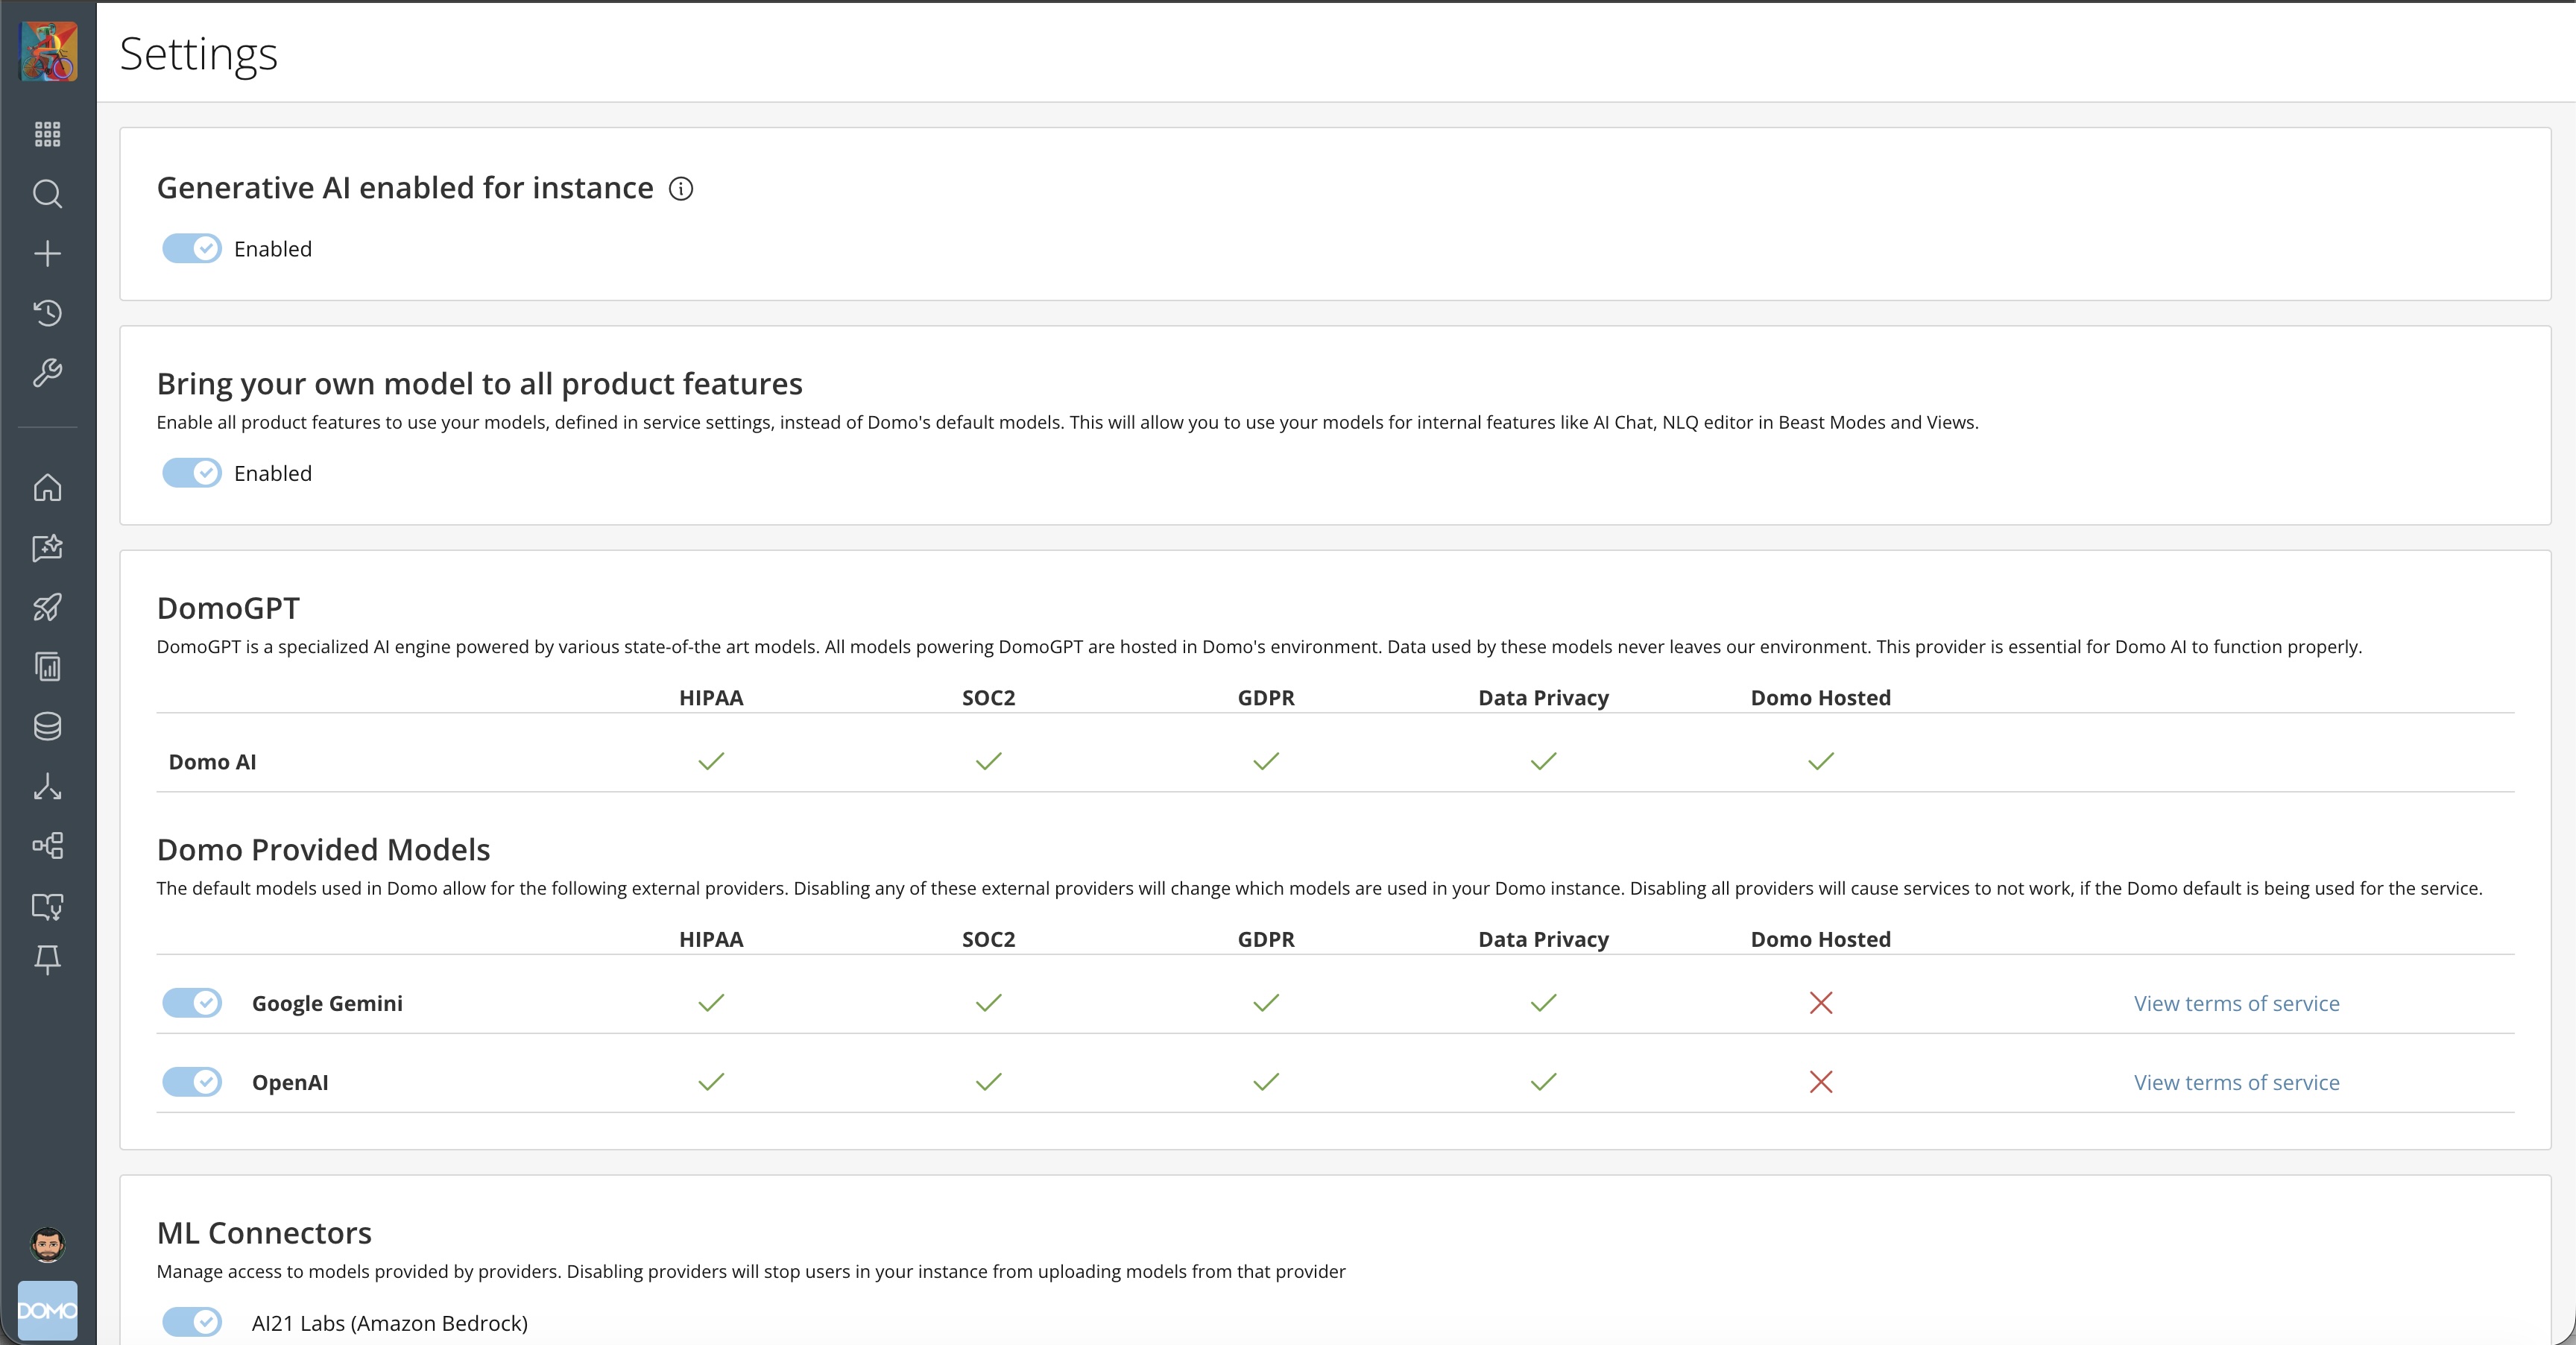Image resolution: width=2576 pixels, height=1345 pixels.
Task: Click the three-way branch icon in sidebar
Action: click(48, 787)
